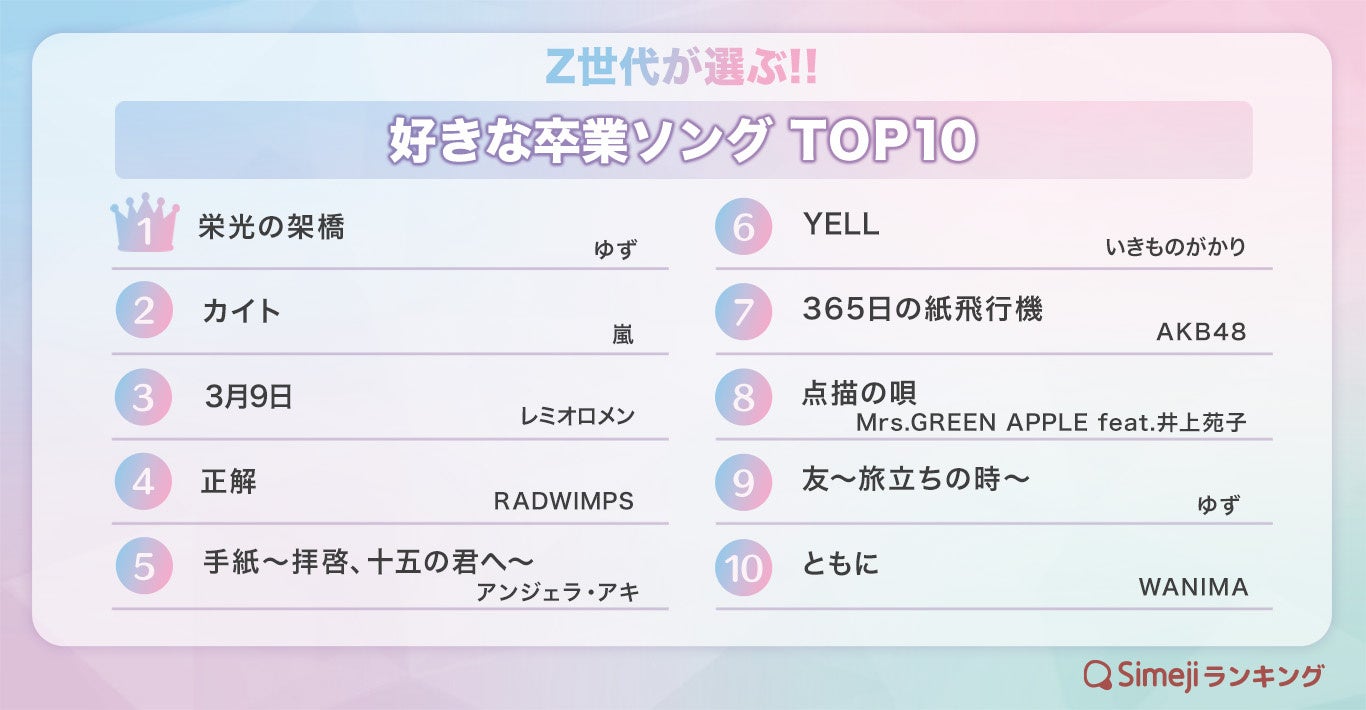Select the song title 365日の紙飛行機
The height and width of the screenshot is (710, 1366).
(x=922, y=310)
